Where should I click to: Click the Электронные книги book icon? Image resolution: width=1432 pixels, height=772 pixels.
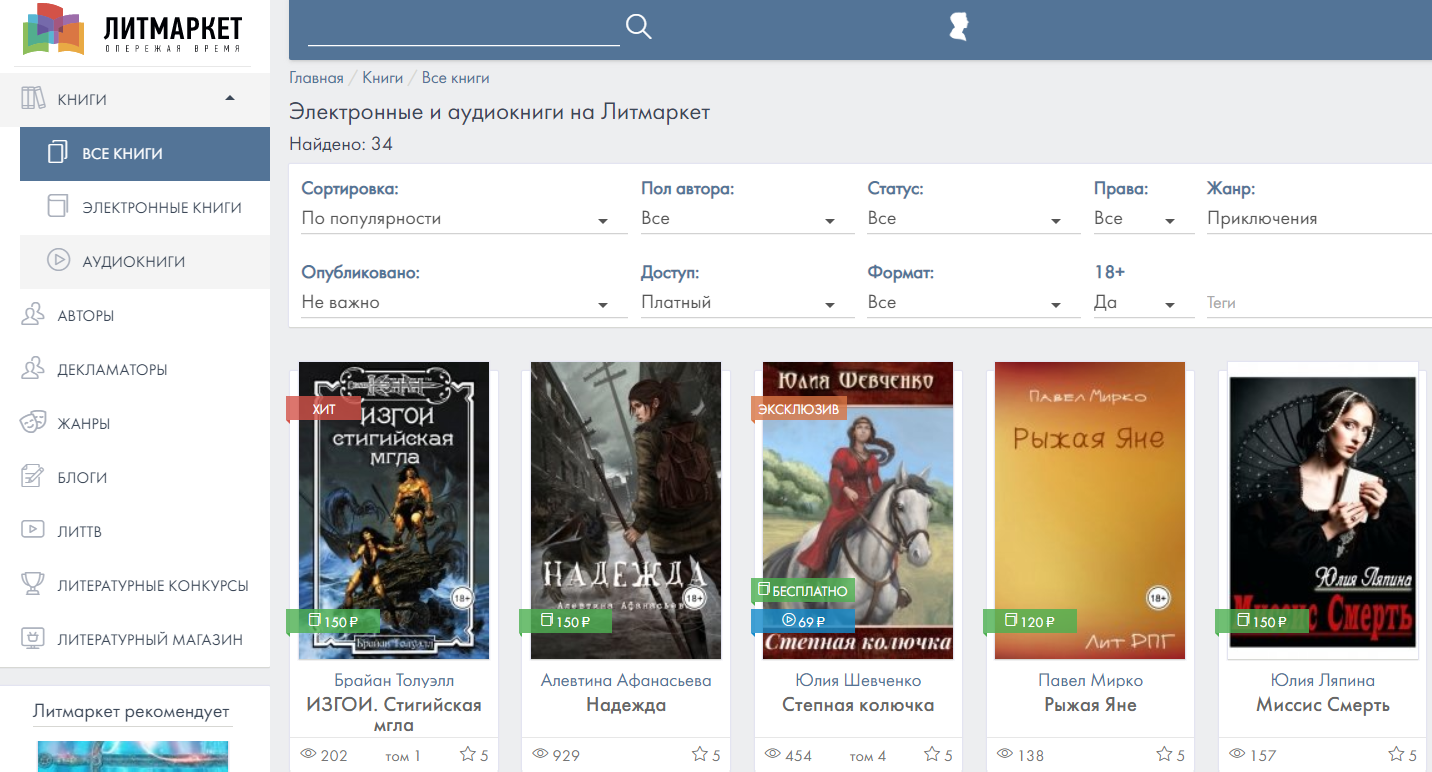tap(57, 207)
